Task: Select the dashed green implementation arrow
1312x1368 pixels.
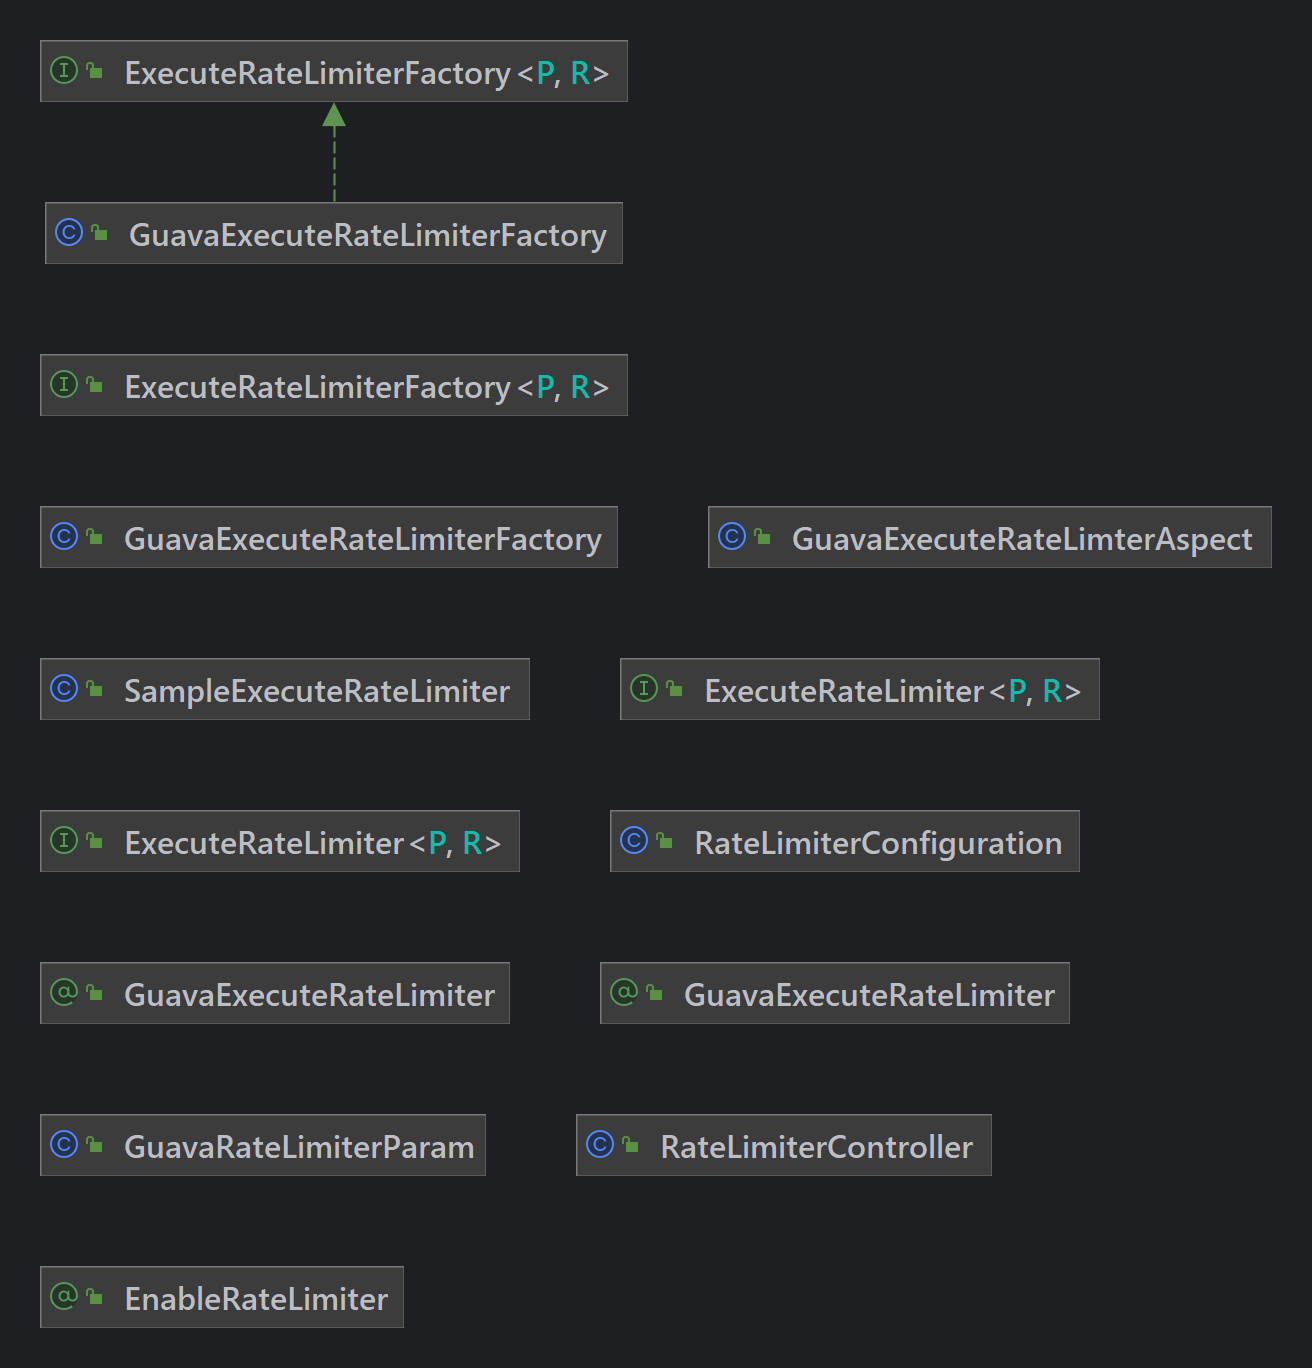Action: [334, 152]
